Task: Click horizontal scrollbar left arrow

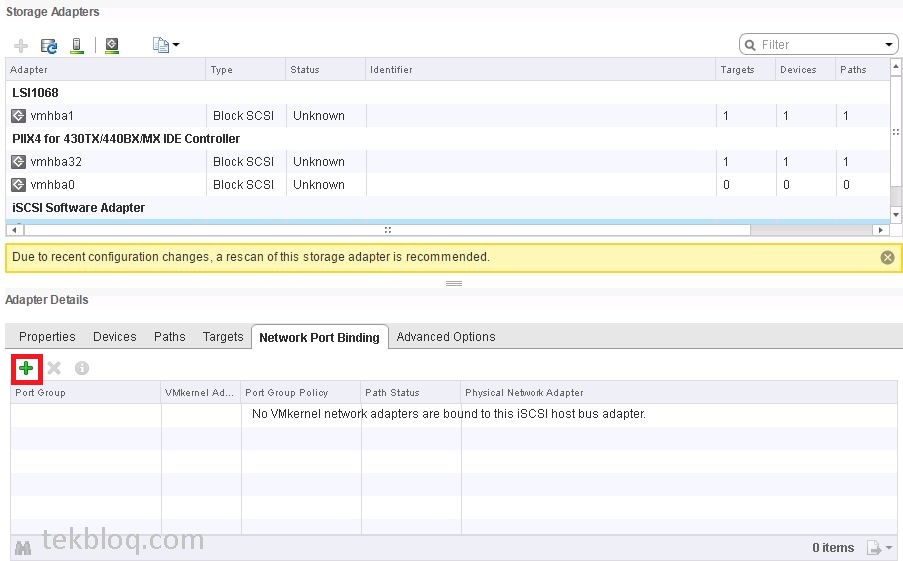Action: tap(14, 230)
